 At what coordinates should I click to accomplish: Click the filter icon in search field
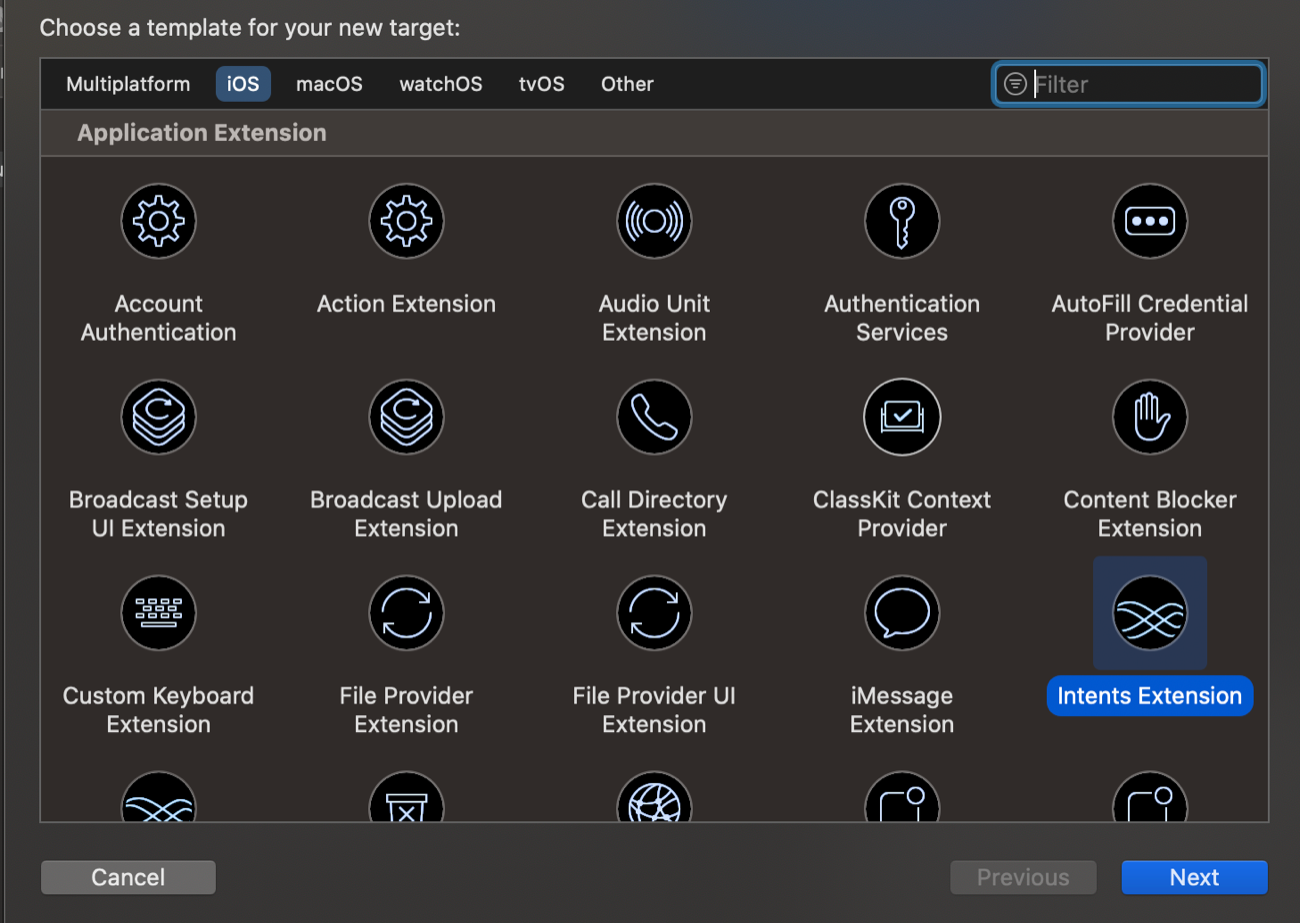pyautogui.click(x=1015, y=84)
